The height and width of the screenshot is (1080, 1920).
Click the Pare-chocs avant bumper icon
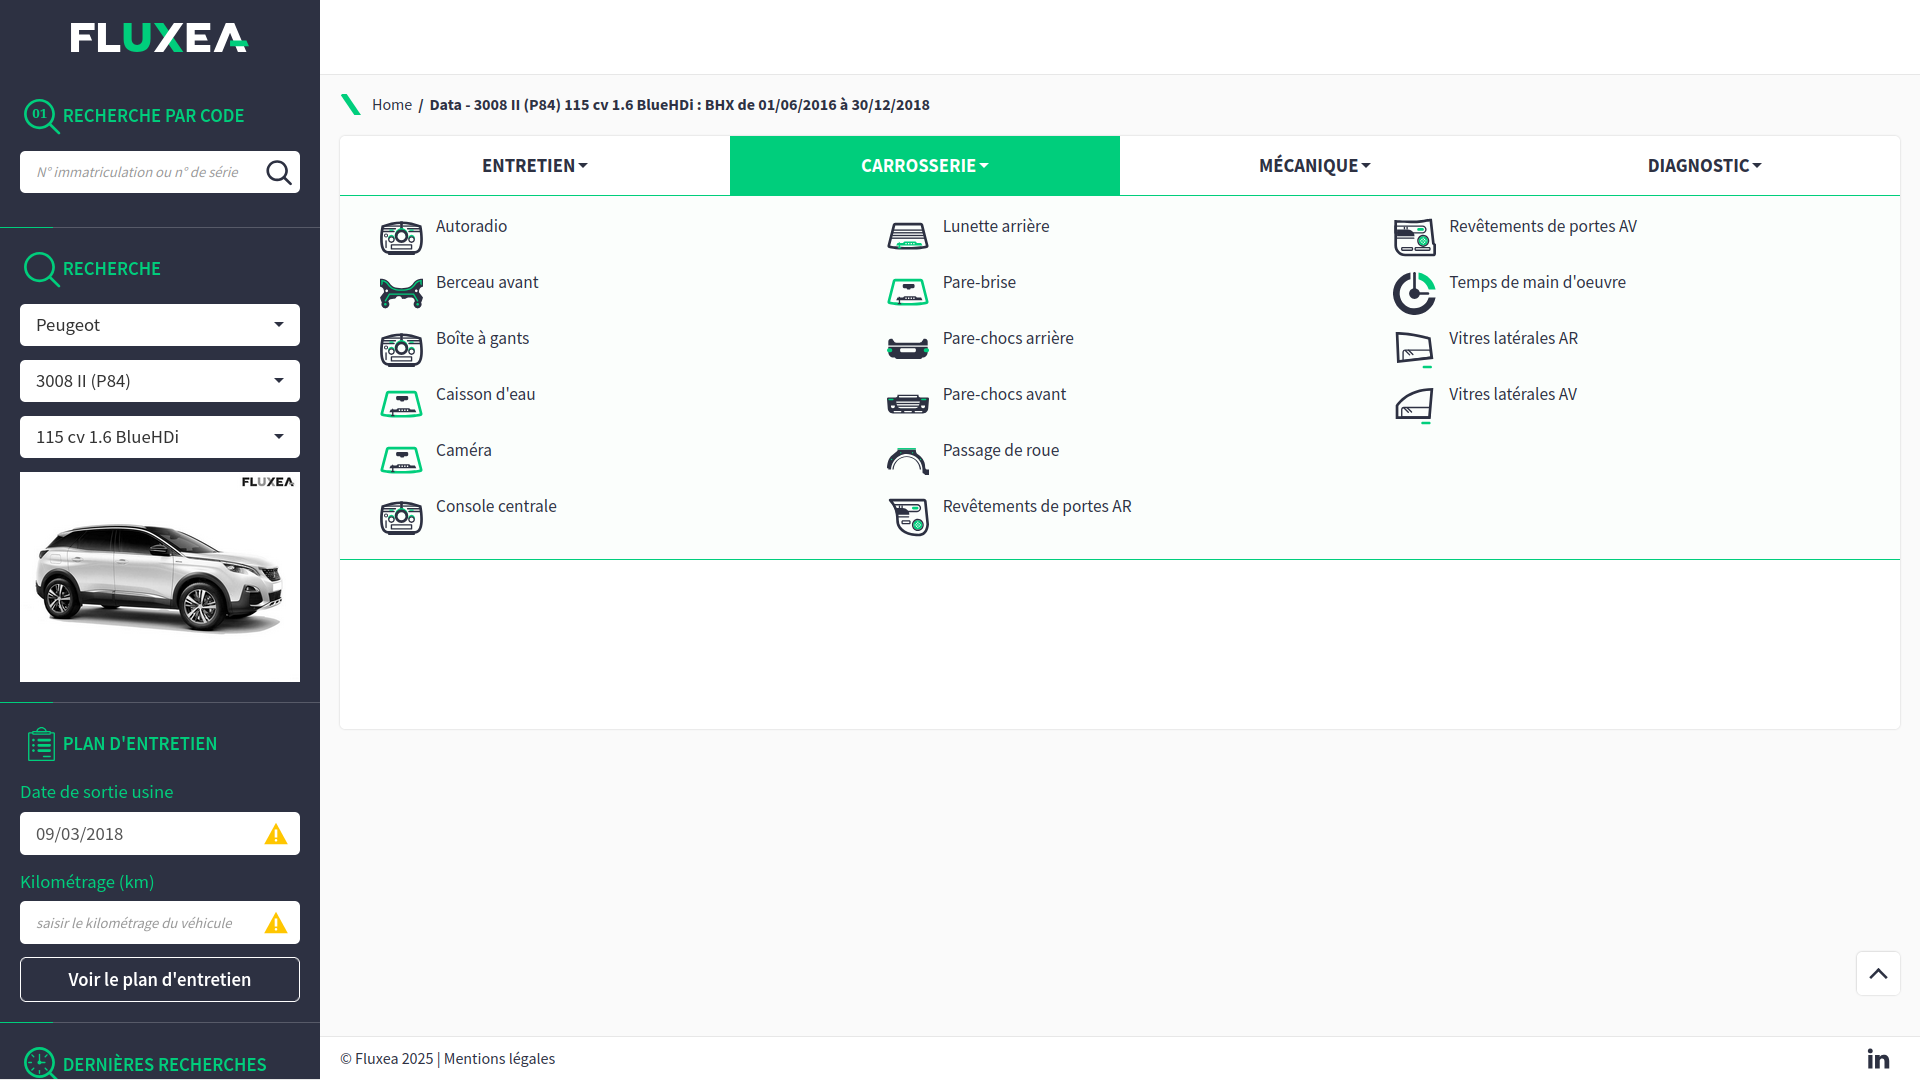tap(908, 405)
